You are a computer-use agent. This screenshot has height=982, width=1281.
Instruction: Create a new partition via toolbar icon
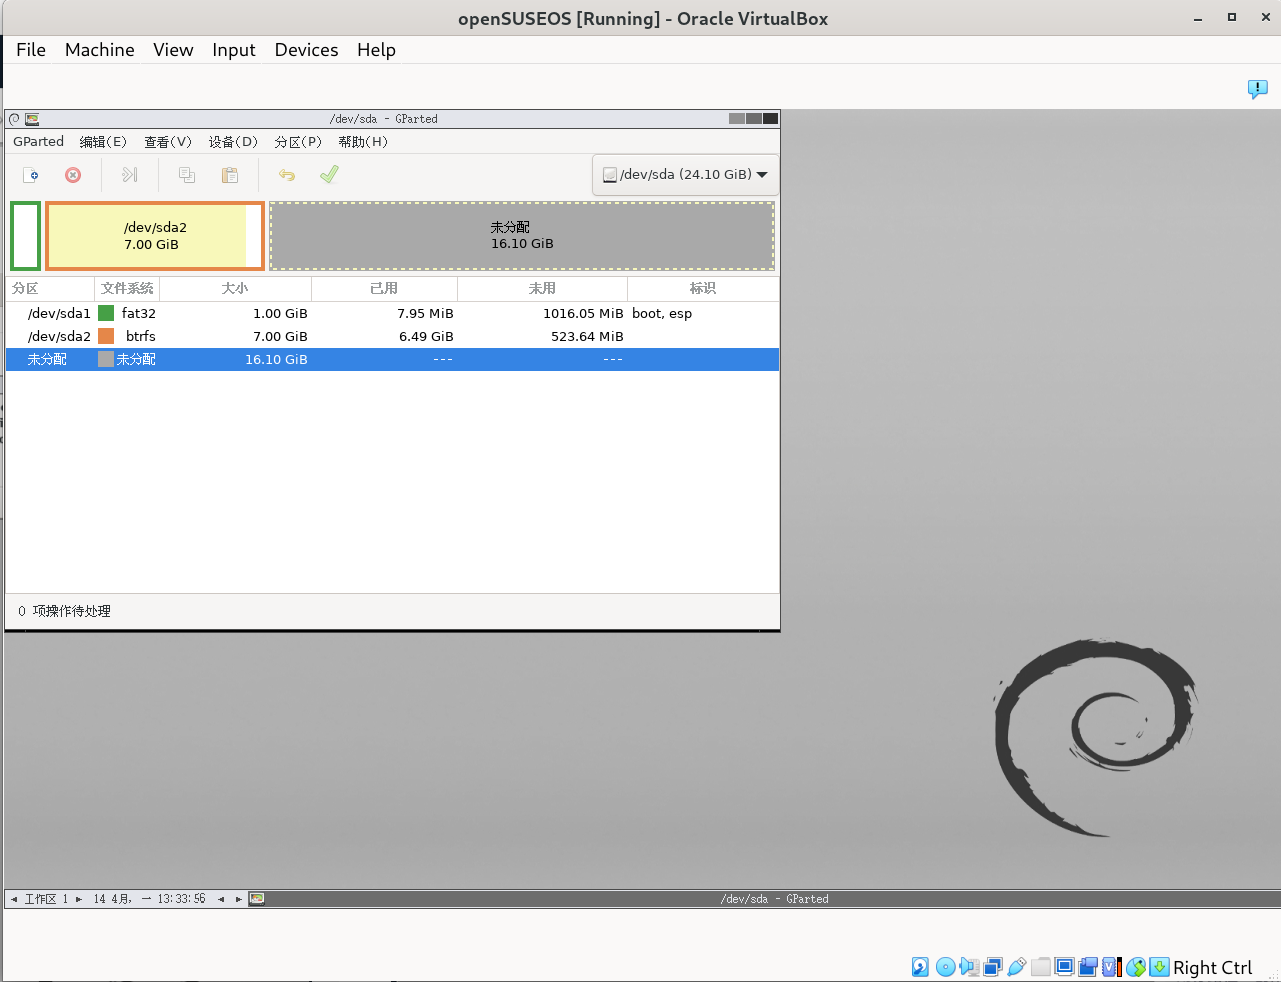pos(31,175)
